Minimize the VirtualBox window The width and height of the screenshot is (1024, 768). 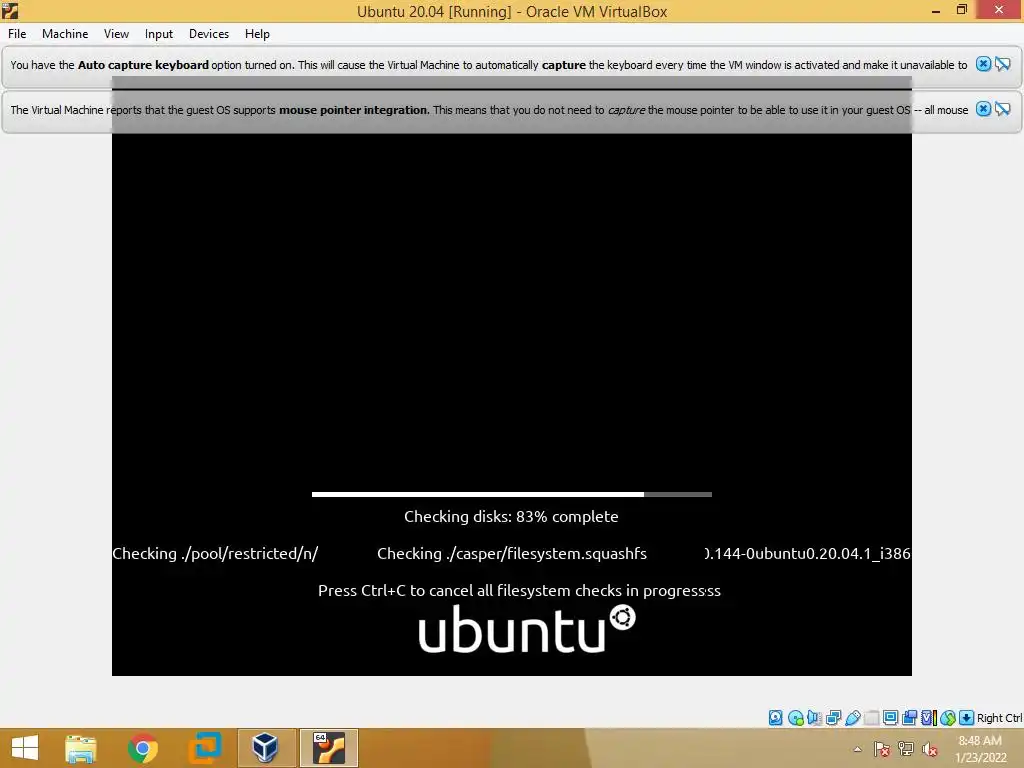coord(935,10)
